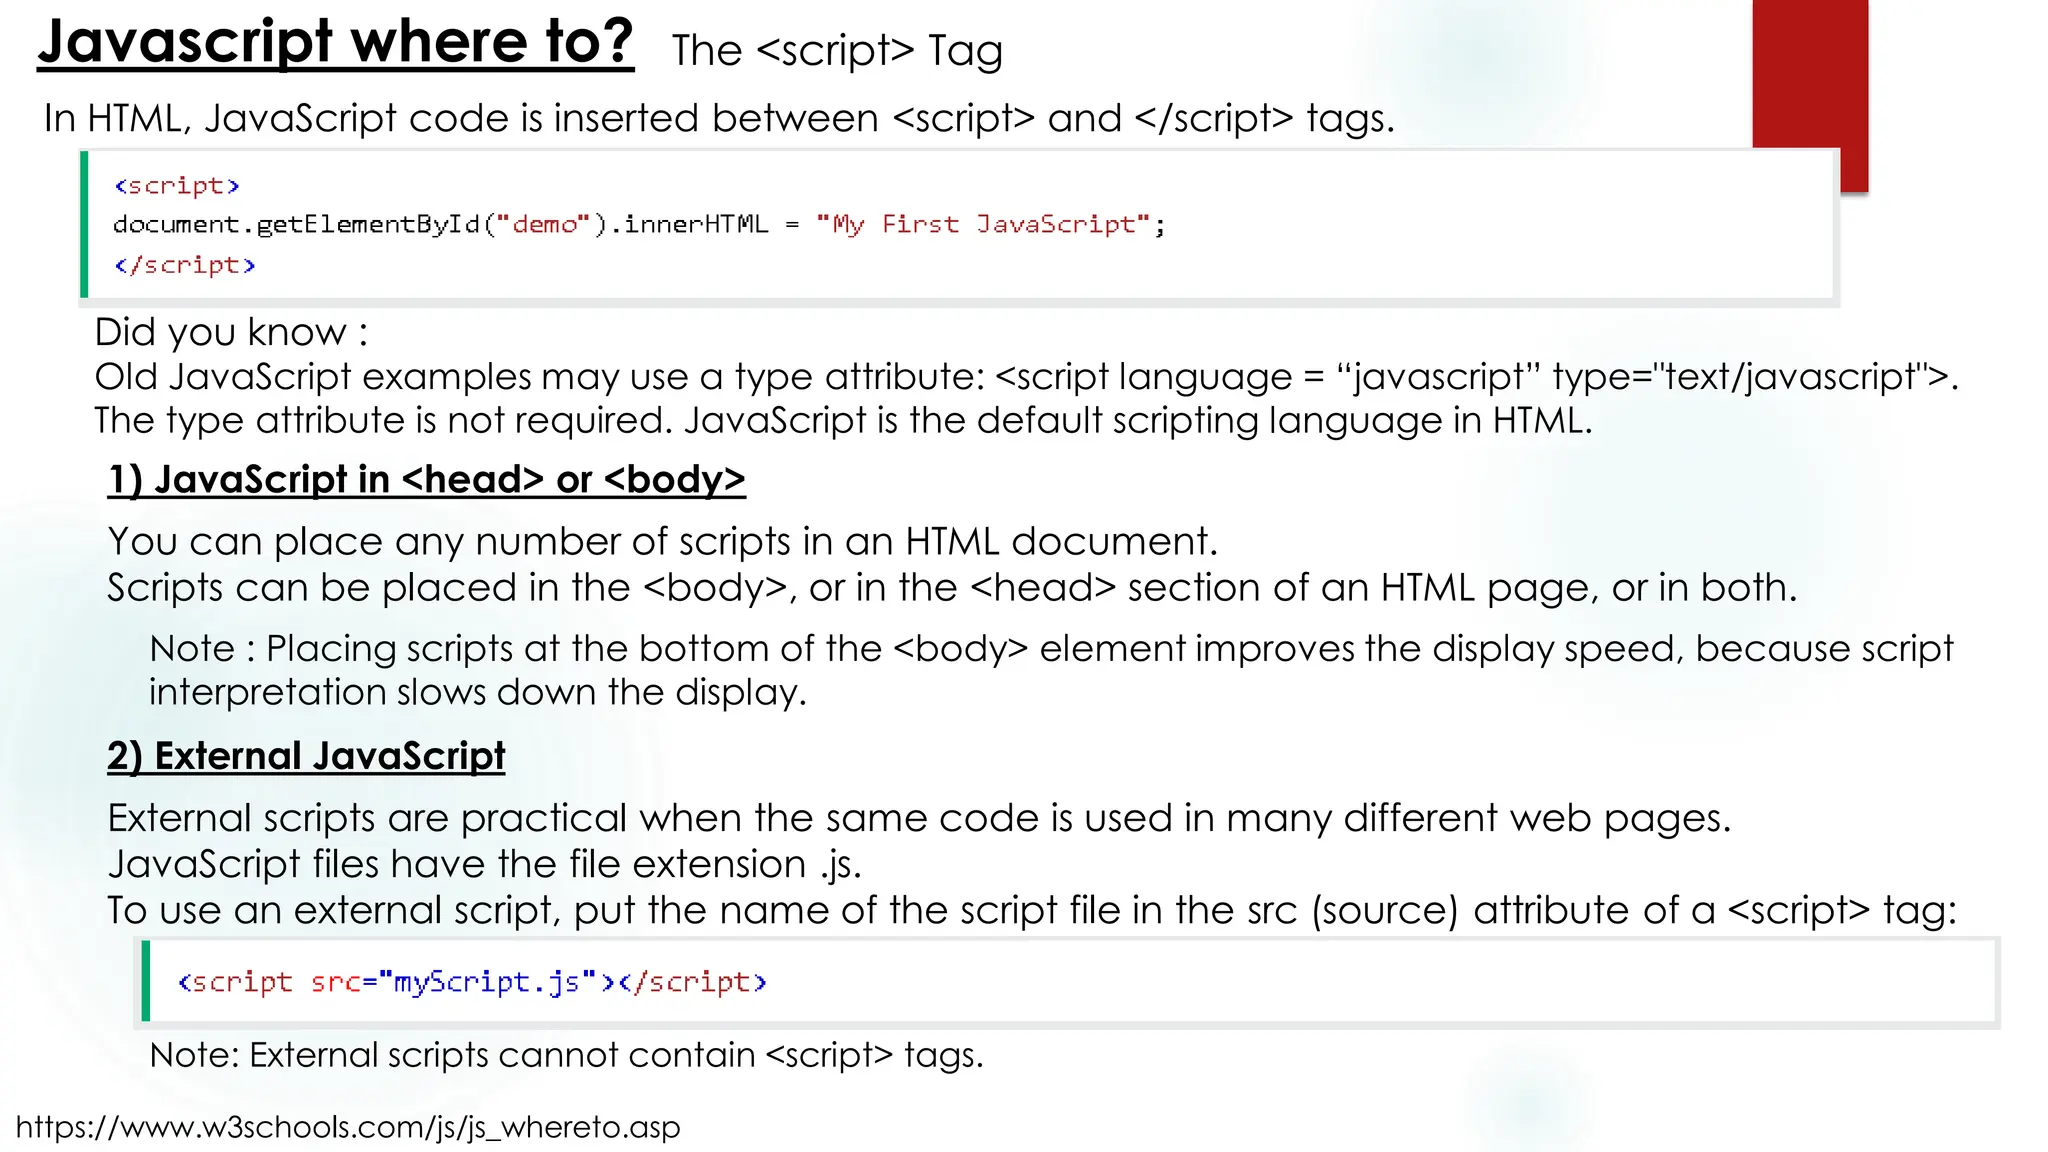2048x1152 pixels.
Task: Click 'To use an external script' line
Action: coord(1032,910)
